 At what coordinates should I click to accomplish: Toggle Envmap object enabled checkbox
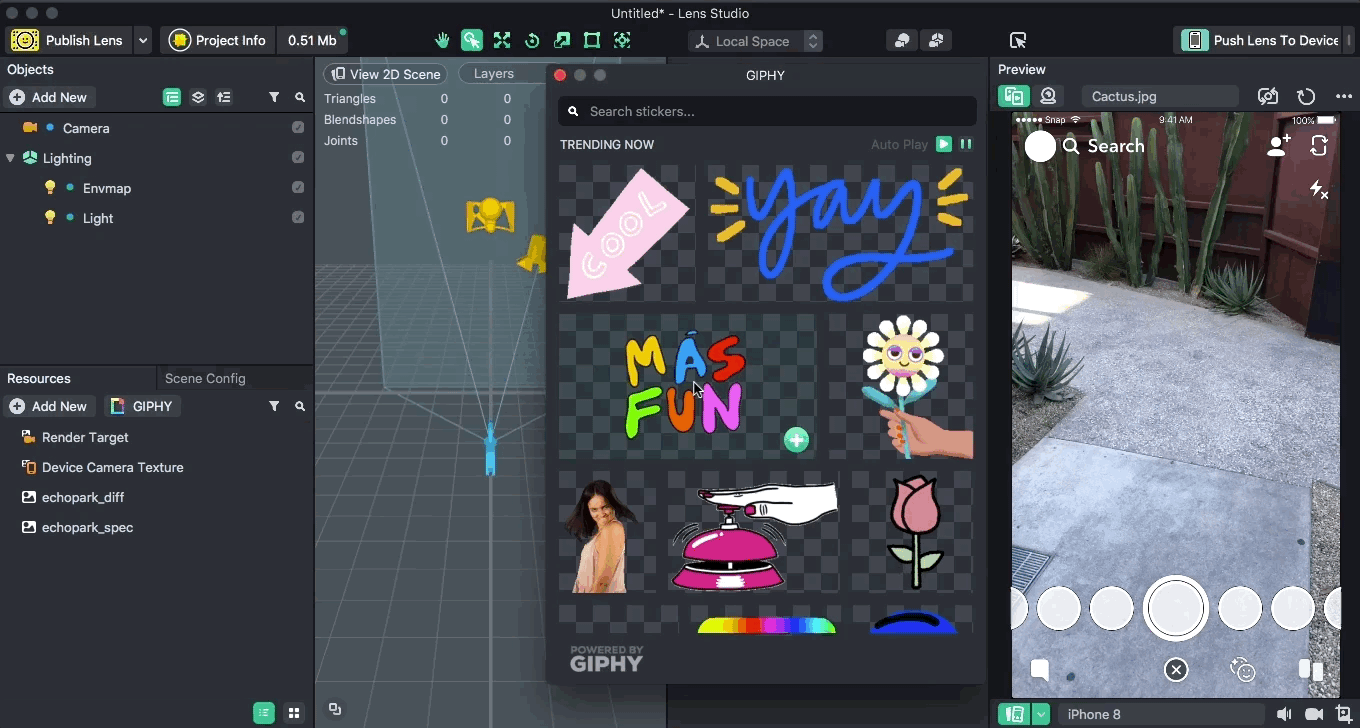[298, 188]
